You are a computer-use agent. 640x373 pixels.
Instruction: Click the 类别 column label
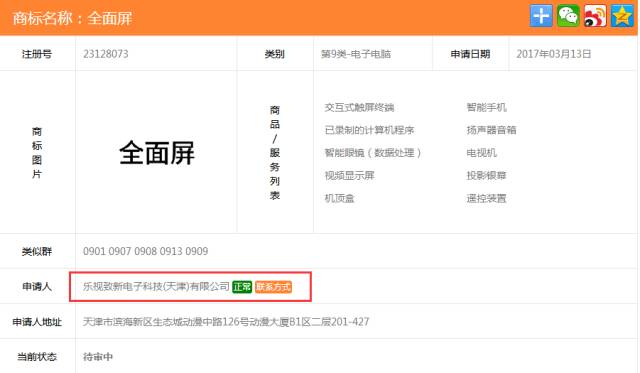(275, 54)
